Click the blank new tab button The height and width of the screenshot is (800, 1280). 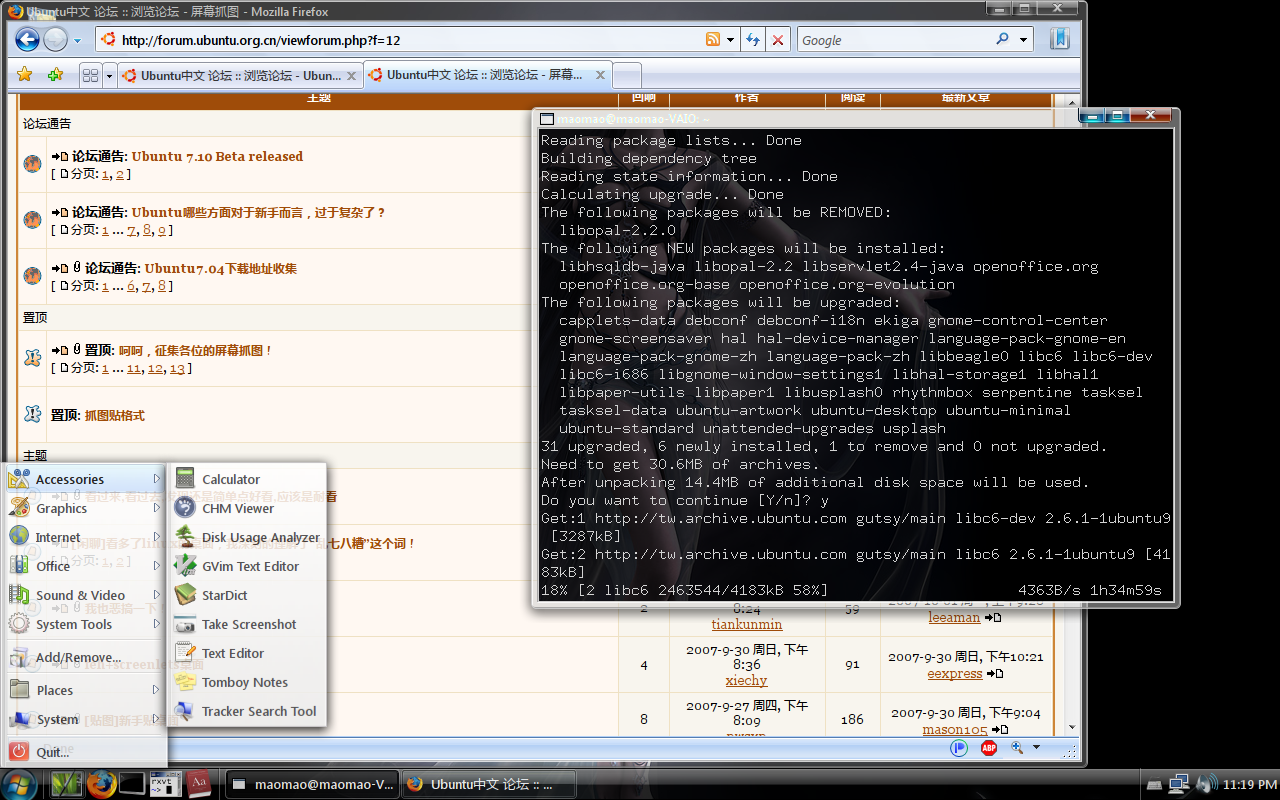tap(626, 75)
